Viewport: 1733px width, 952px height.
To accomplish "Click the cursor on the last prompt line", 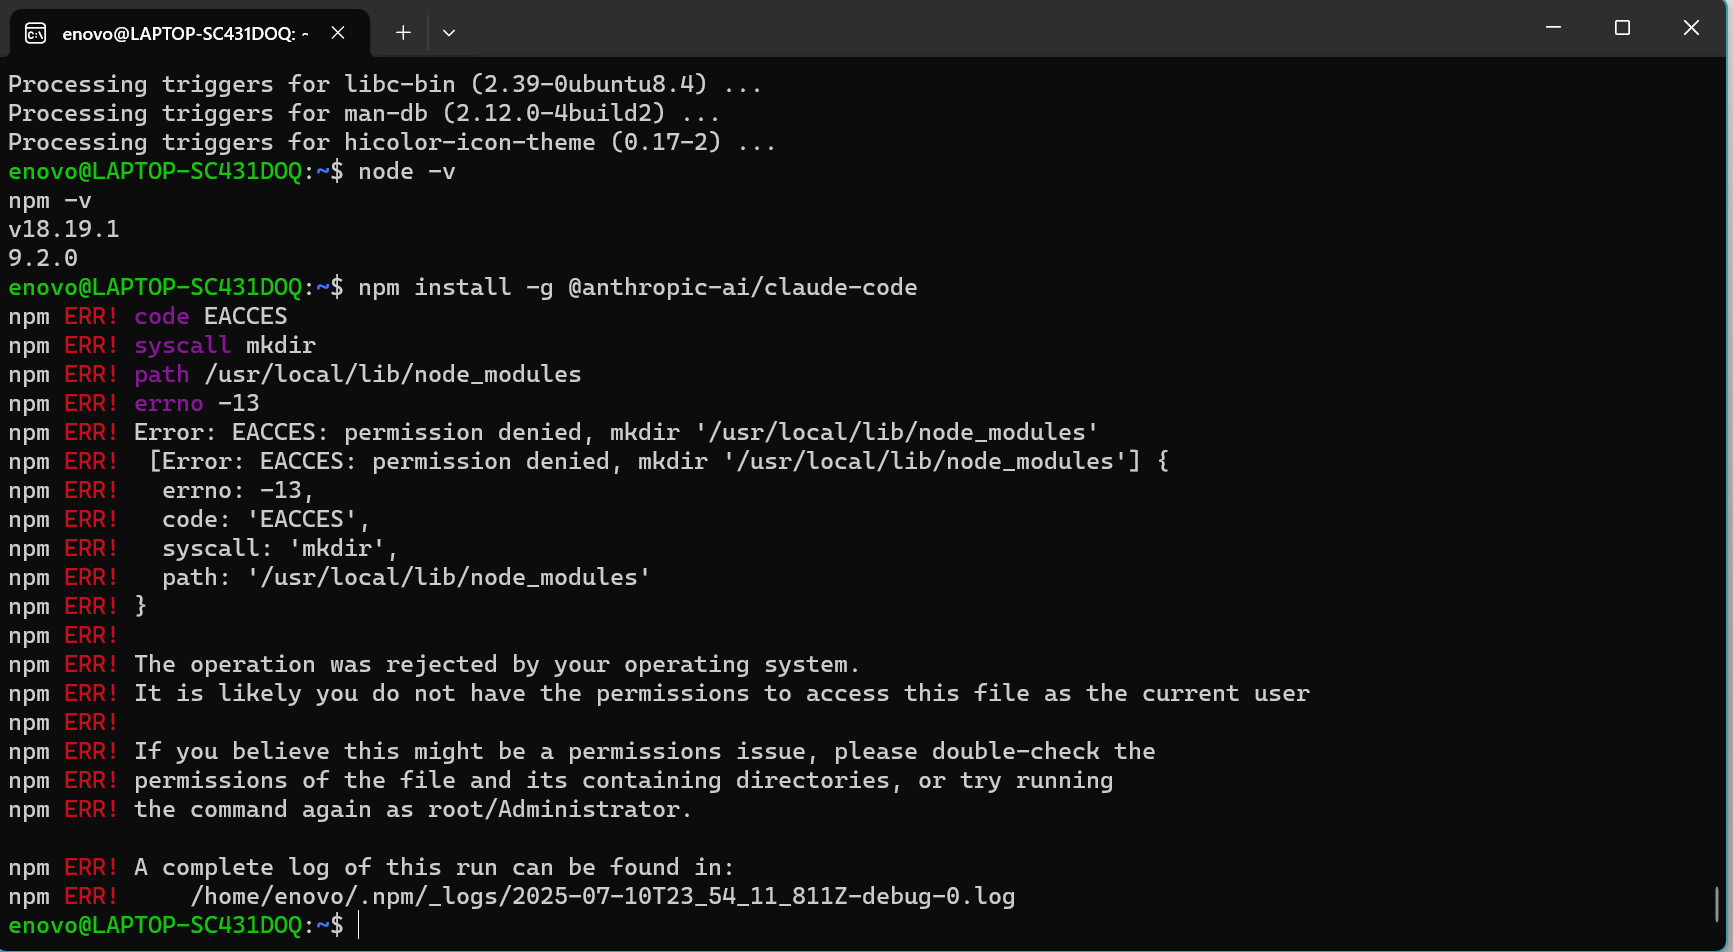I will (359, 925).
